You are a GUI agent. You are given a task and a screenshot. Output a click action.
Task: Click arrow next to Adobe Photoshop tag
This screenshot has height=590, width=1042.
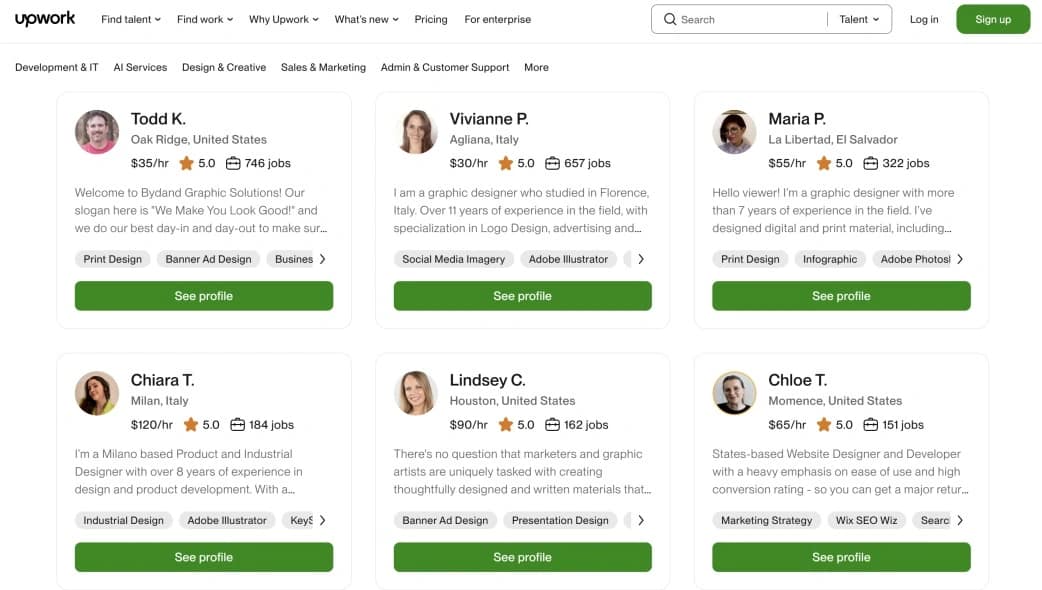point(960,259)
